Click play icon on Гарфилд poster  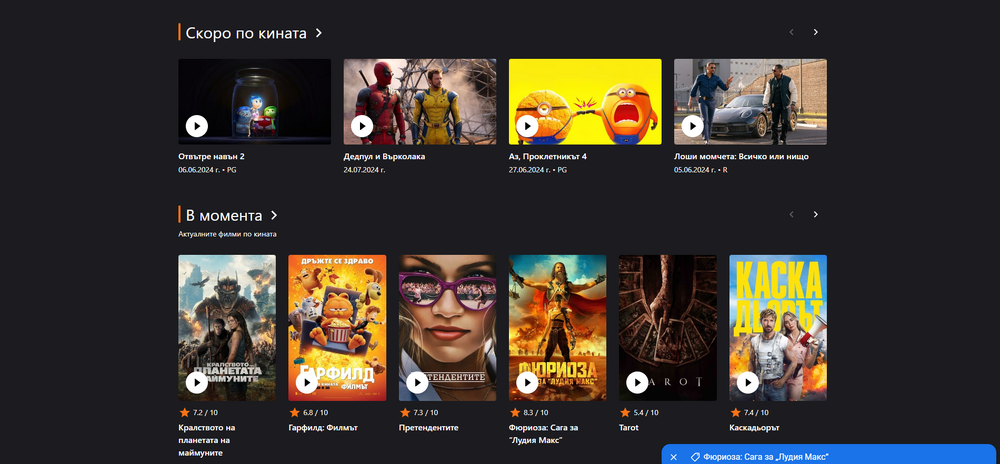(307, 383)
